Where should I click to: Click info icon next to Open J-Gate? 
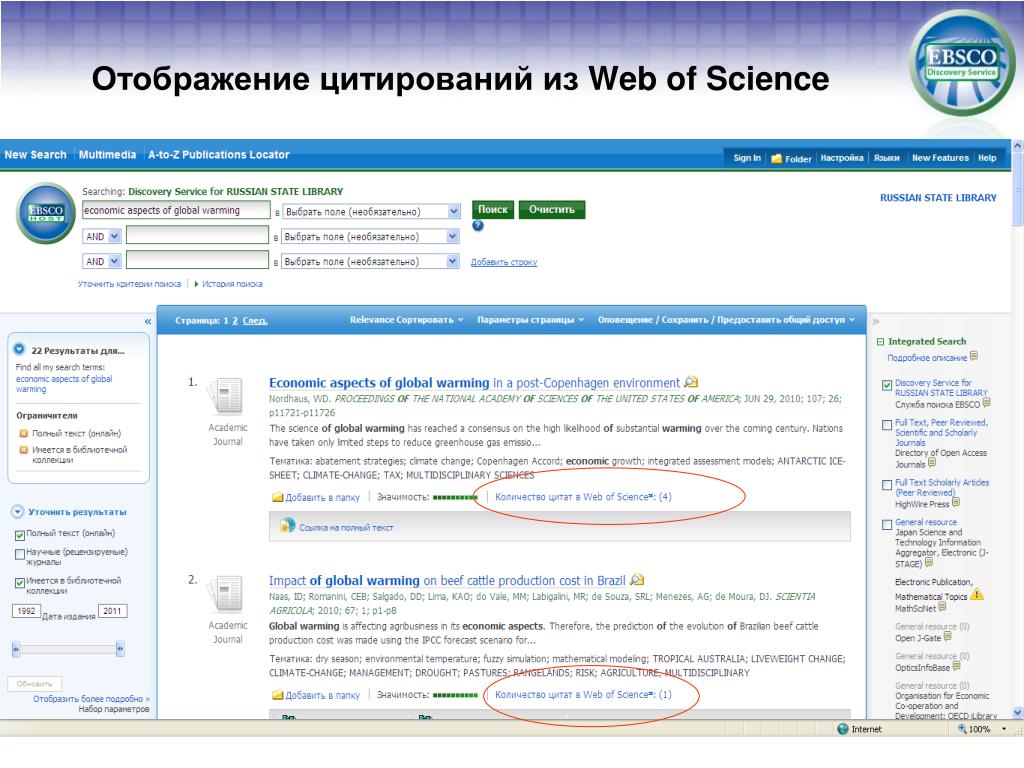[x=948, y=637]
